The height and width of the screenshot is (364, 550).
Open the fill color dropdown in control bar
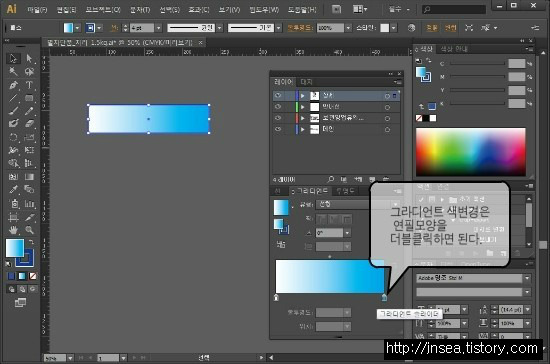[x=77, y=28]
